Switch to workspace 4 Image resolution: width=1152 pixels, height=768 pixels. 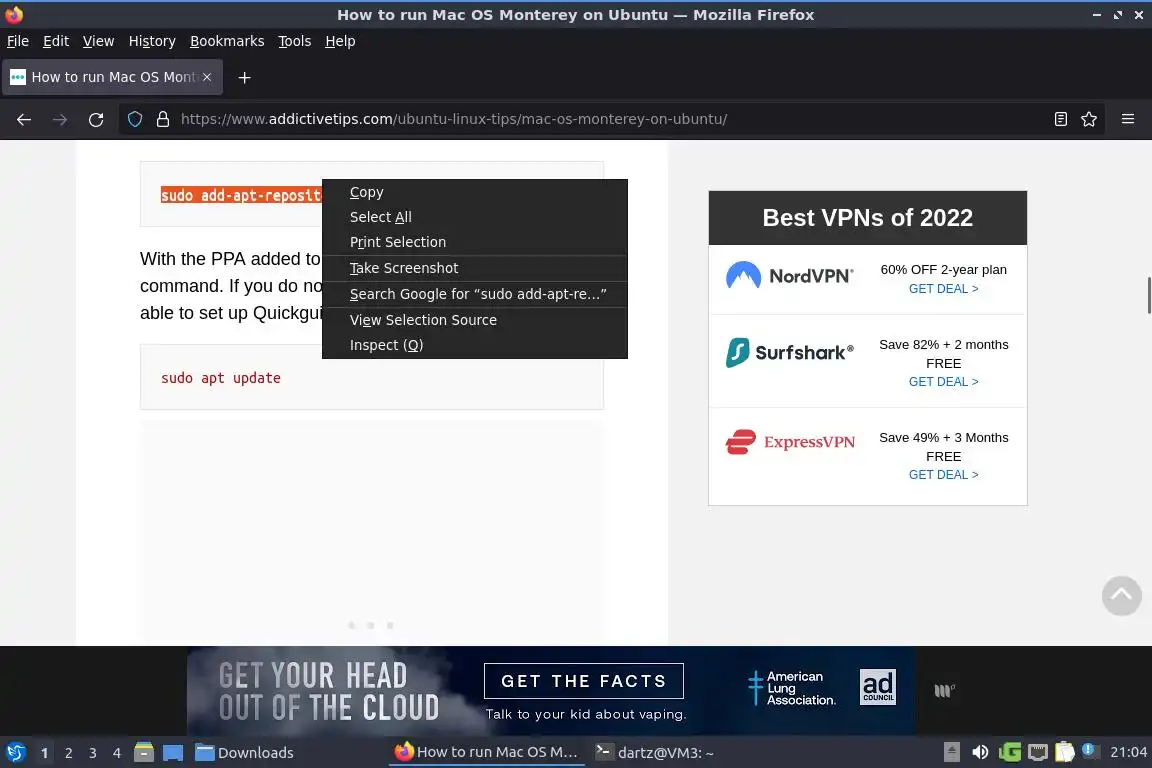117,753
